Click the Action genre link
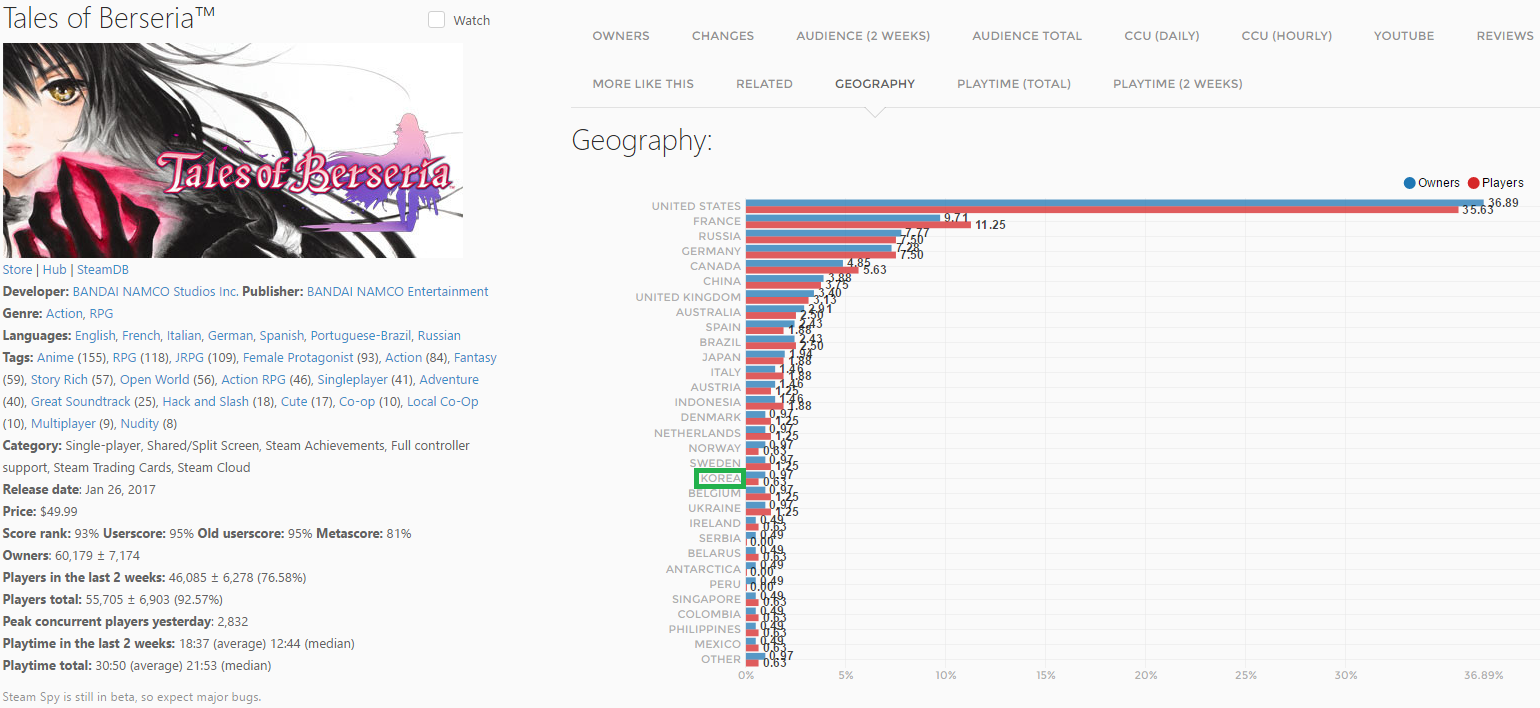This screenshot has width=1540, height=708. [x=64, y=314]
